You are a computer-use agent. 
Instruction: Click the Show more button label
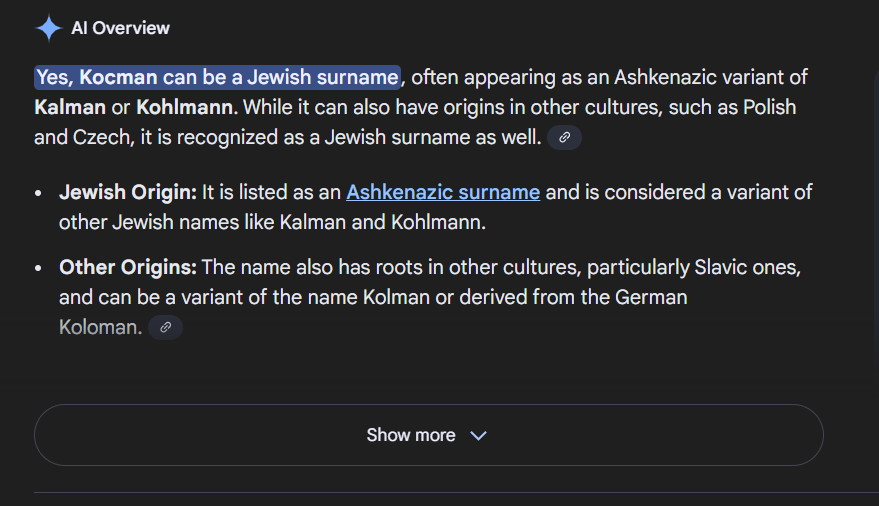coord(410,435)
